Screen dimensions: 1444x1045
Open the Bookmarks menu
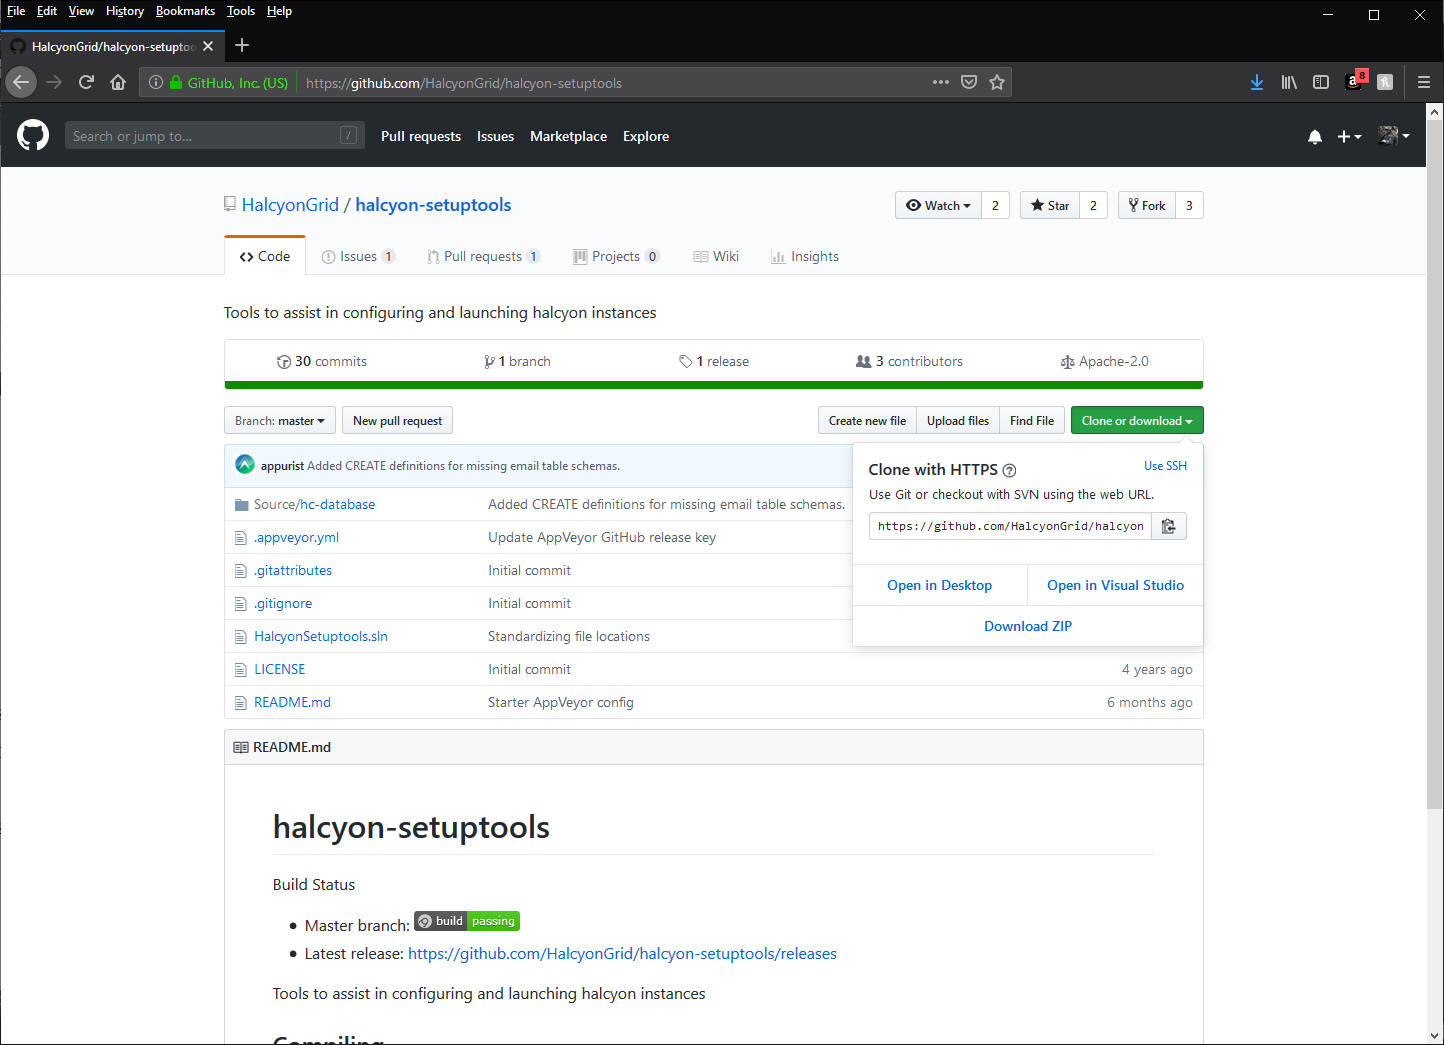(x=185, y=11)
